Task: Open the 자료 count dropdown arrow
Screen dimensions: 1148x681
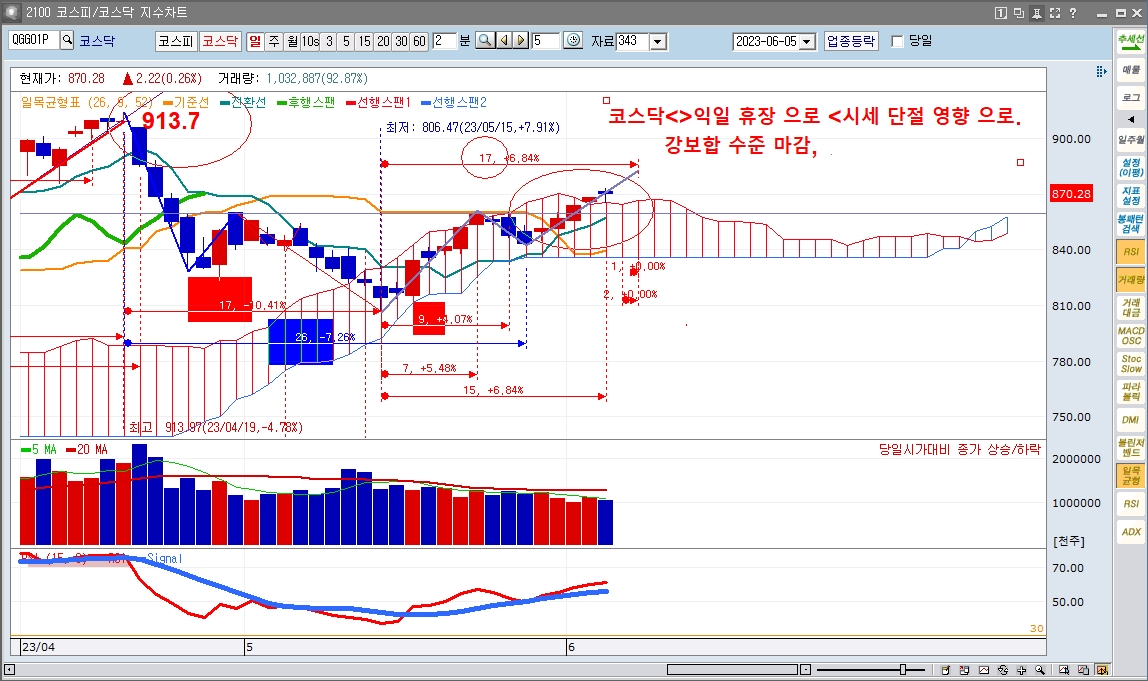Action: [x=657, y=41]
